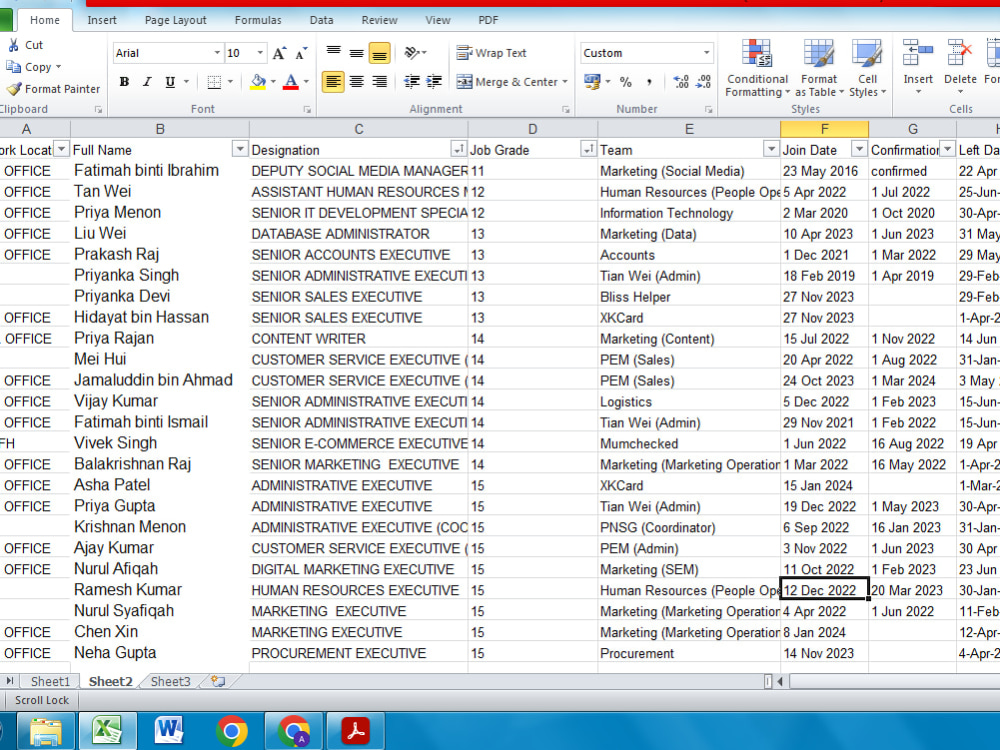Click the Orientation text rotate icon
The image size is (1000, 750).
(412, 53)
